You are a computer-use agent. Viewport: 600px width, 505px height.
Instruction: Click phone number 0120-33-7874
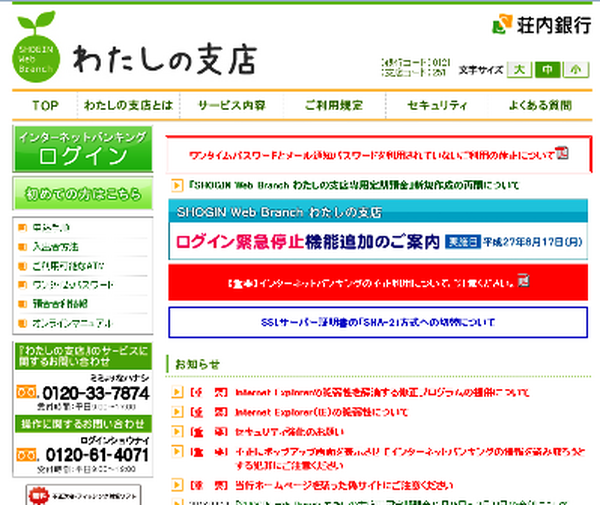tap(96, 393)
